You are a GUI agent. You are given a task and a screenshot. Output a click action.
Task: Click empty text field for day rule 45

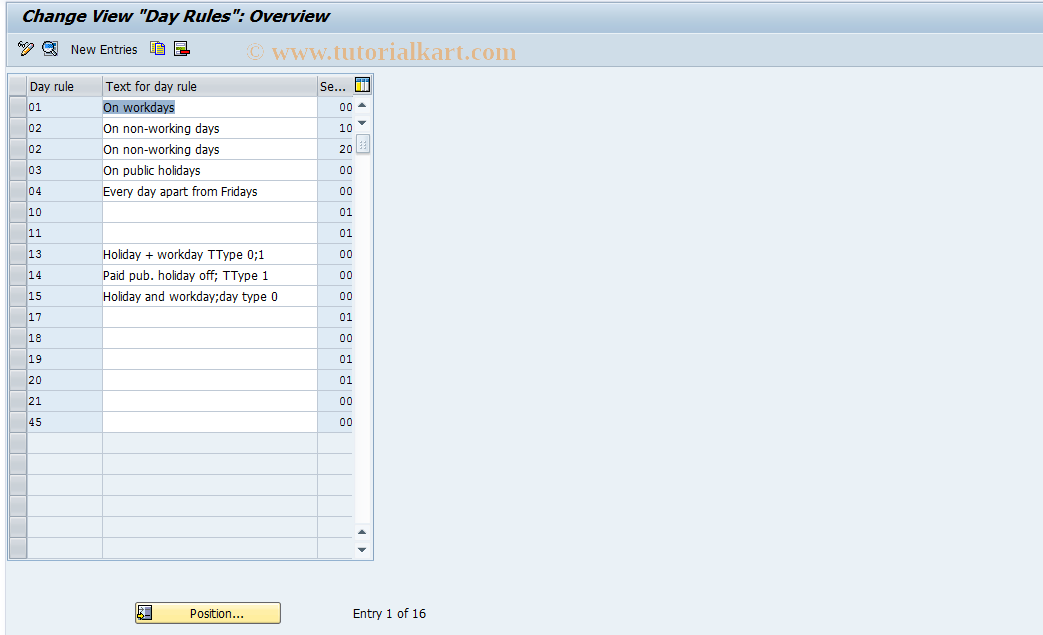(x=210, y=422)
